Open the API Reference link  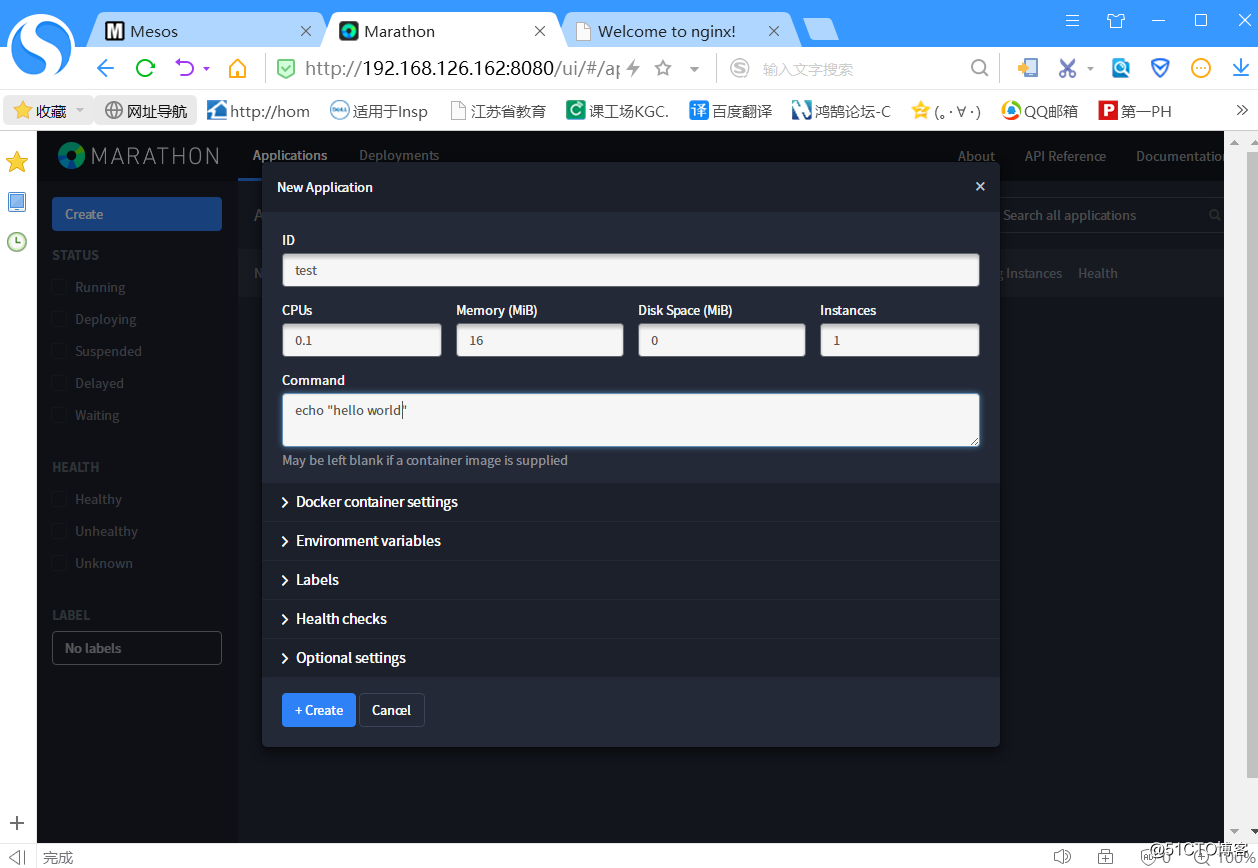point(1065,156)
